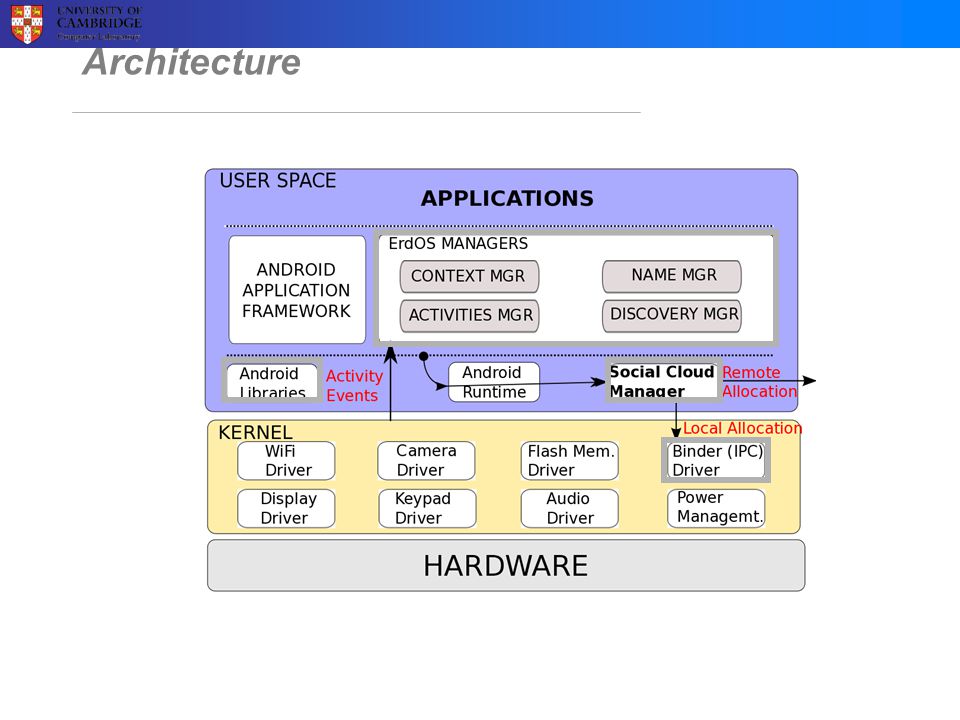Screen dimensions: 960x720
Task: Select the Keypad Driver box
Action: click(x=427, y=508)
